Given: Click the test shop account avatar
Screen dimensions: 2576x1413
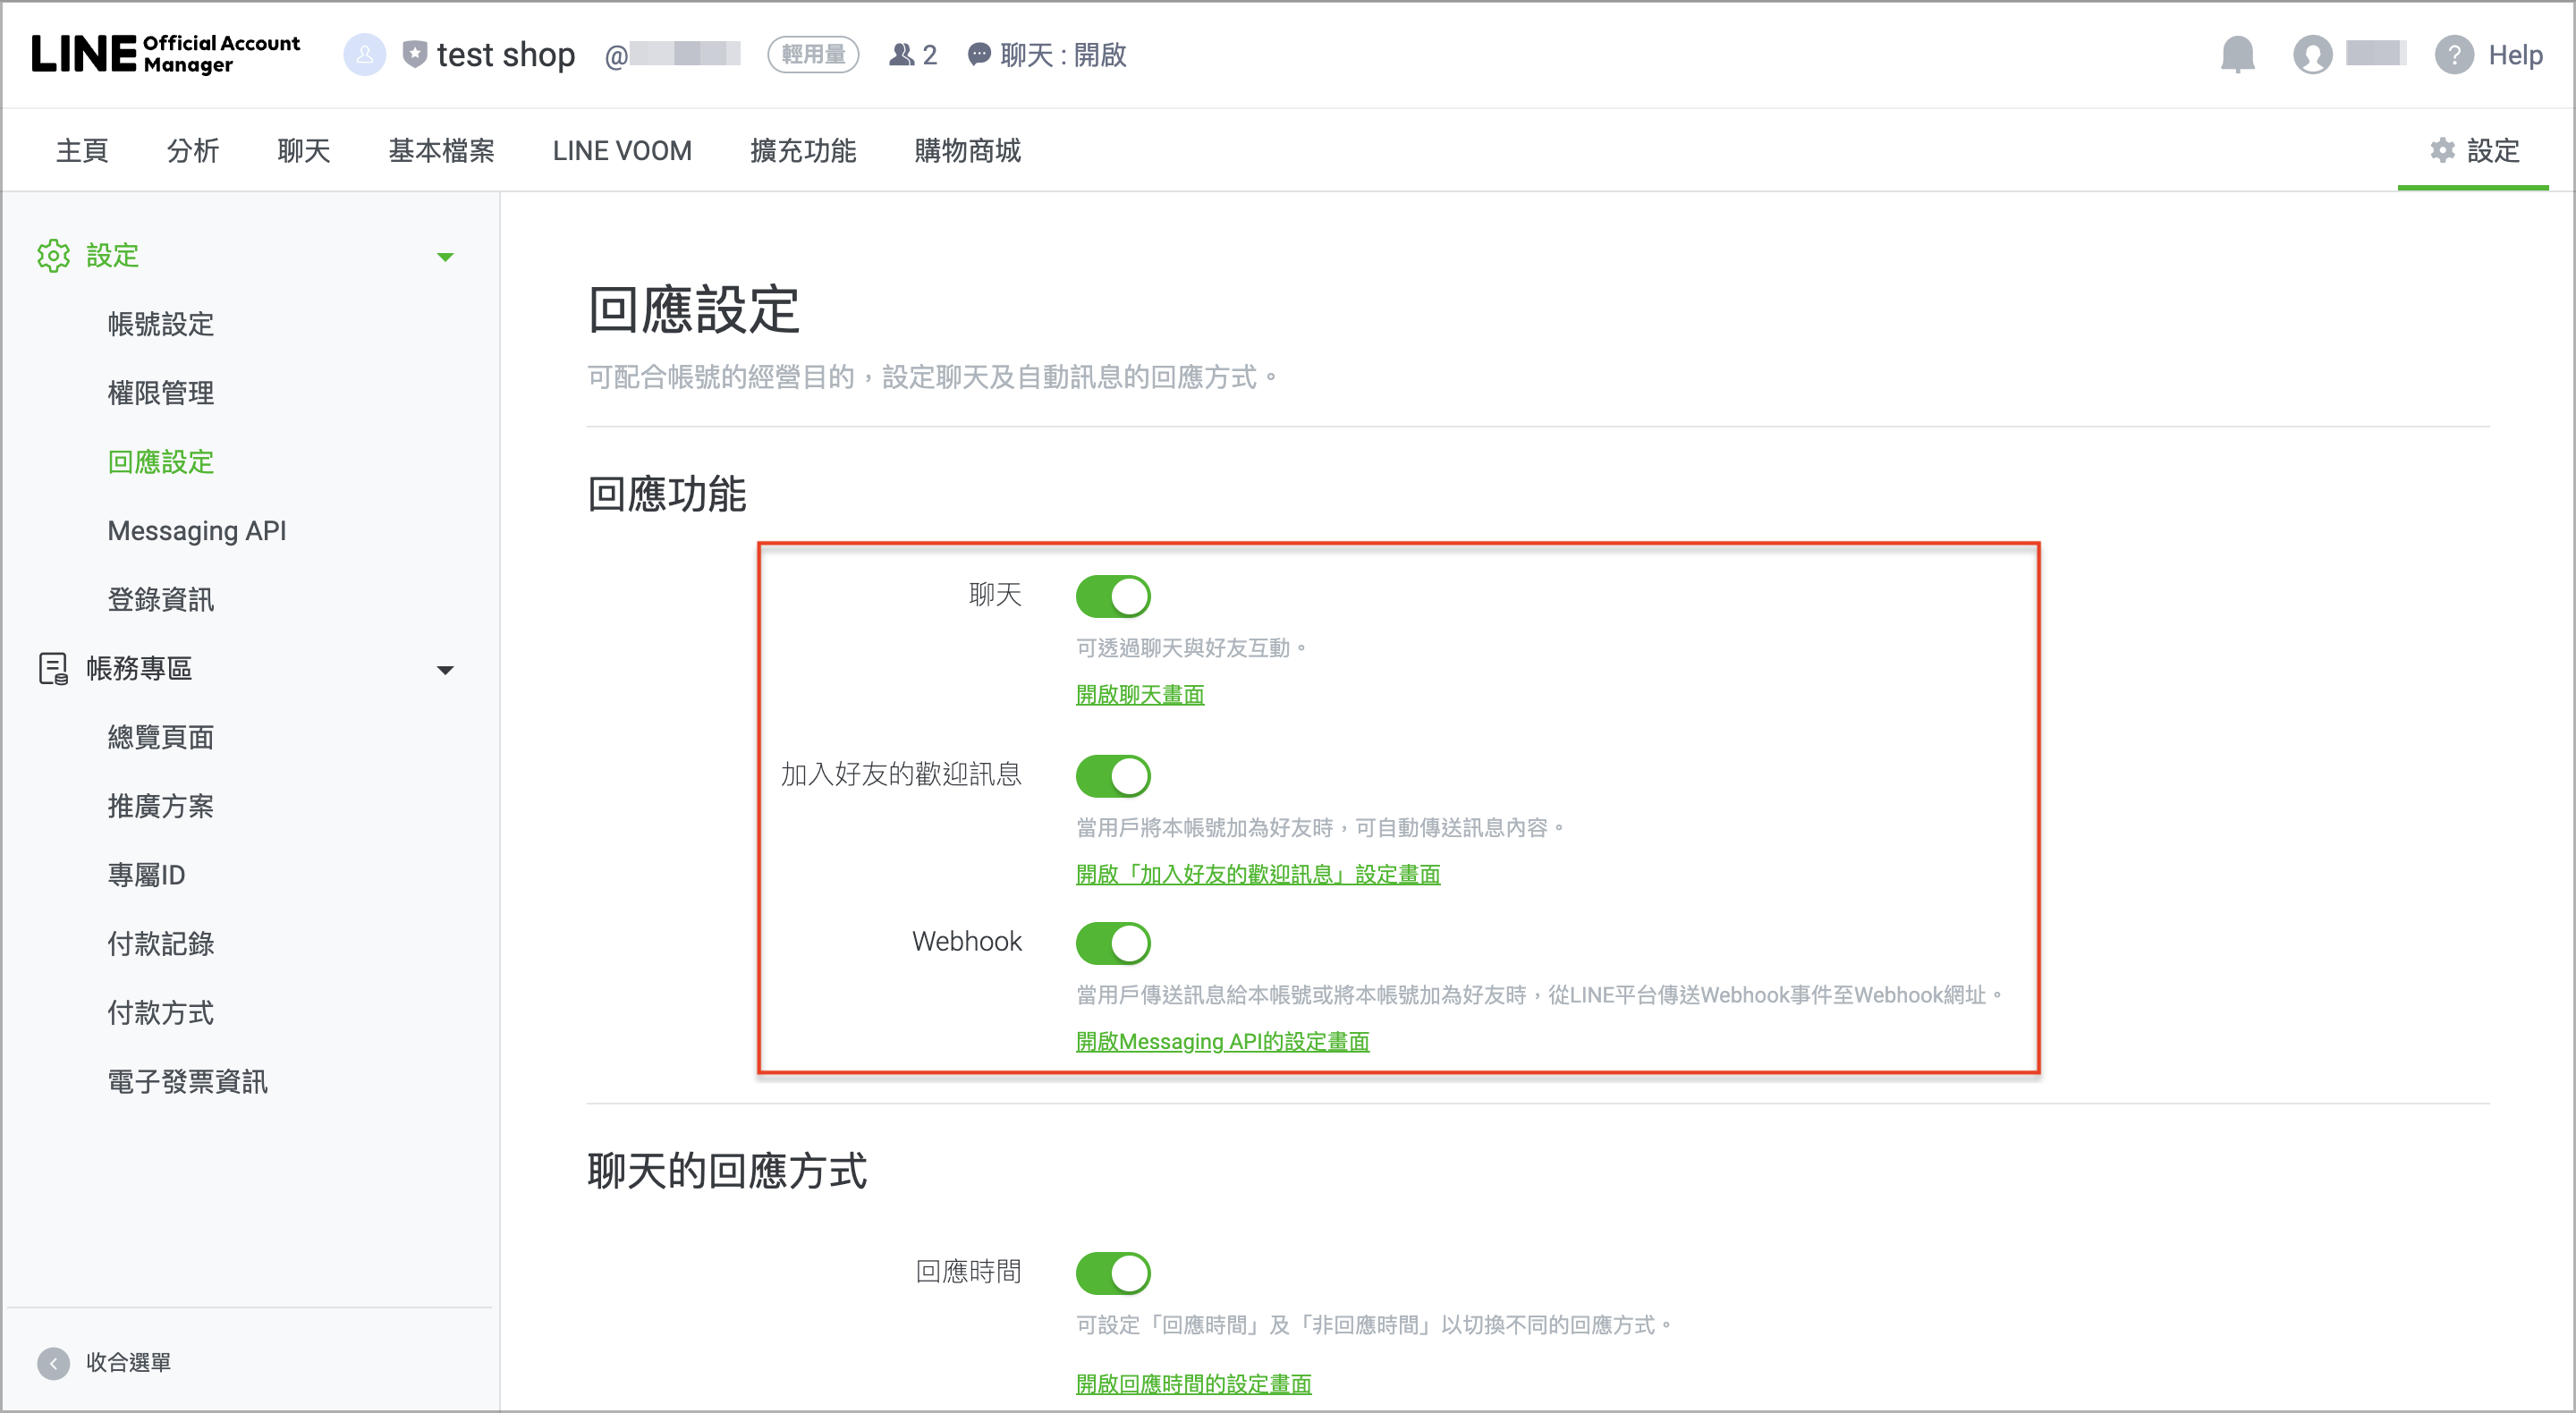Looking at the screenshot, I should click(x=364, y=55).
